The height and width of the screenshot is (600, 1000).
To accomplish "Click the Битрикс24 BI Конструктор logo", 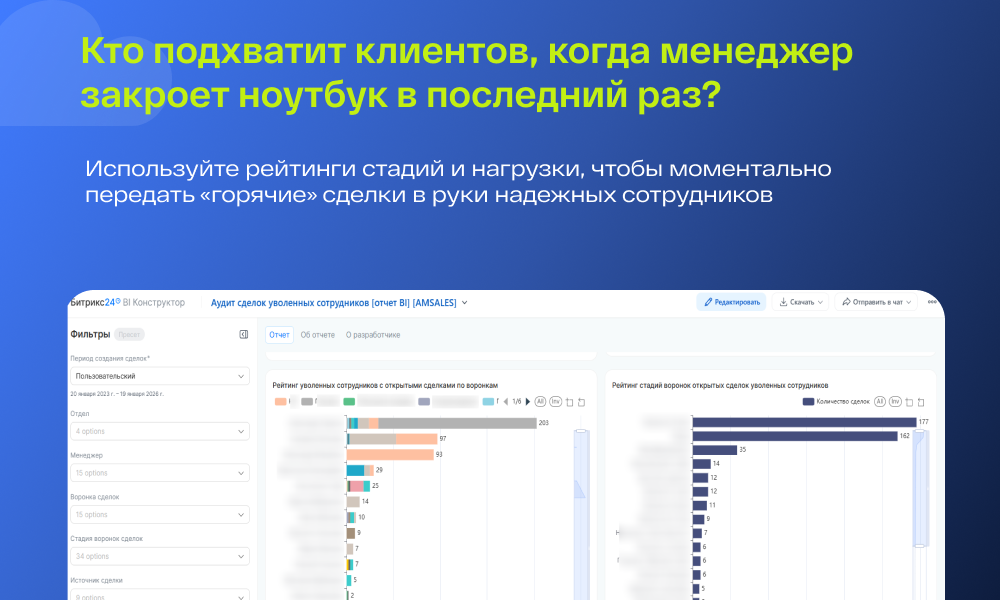I will tap(128, 302).
